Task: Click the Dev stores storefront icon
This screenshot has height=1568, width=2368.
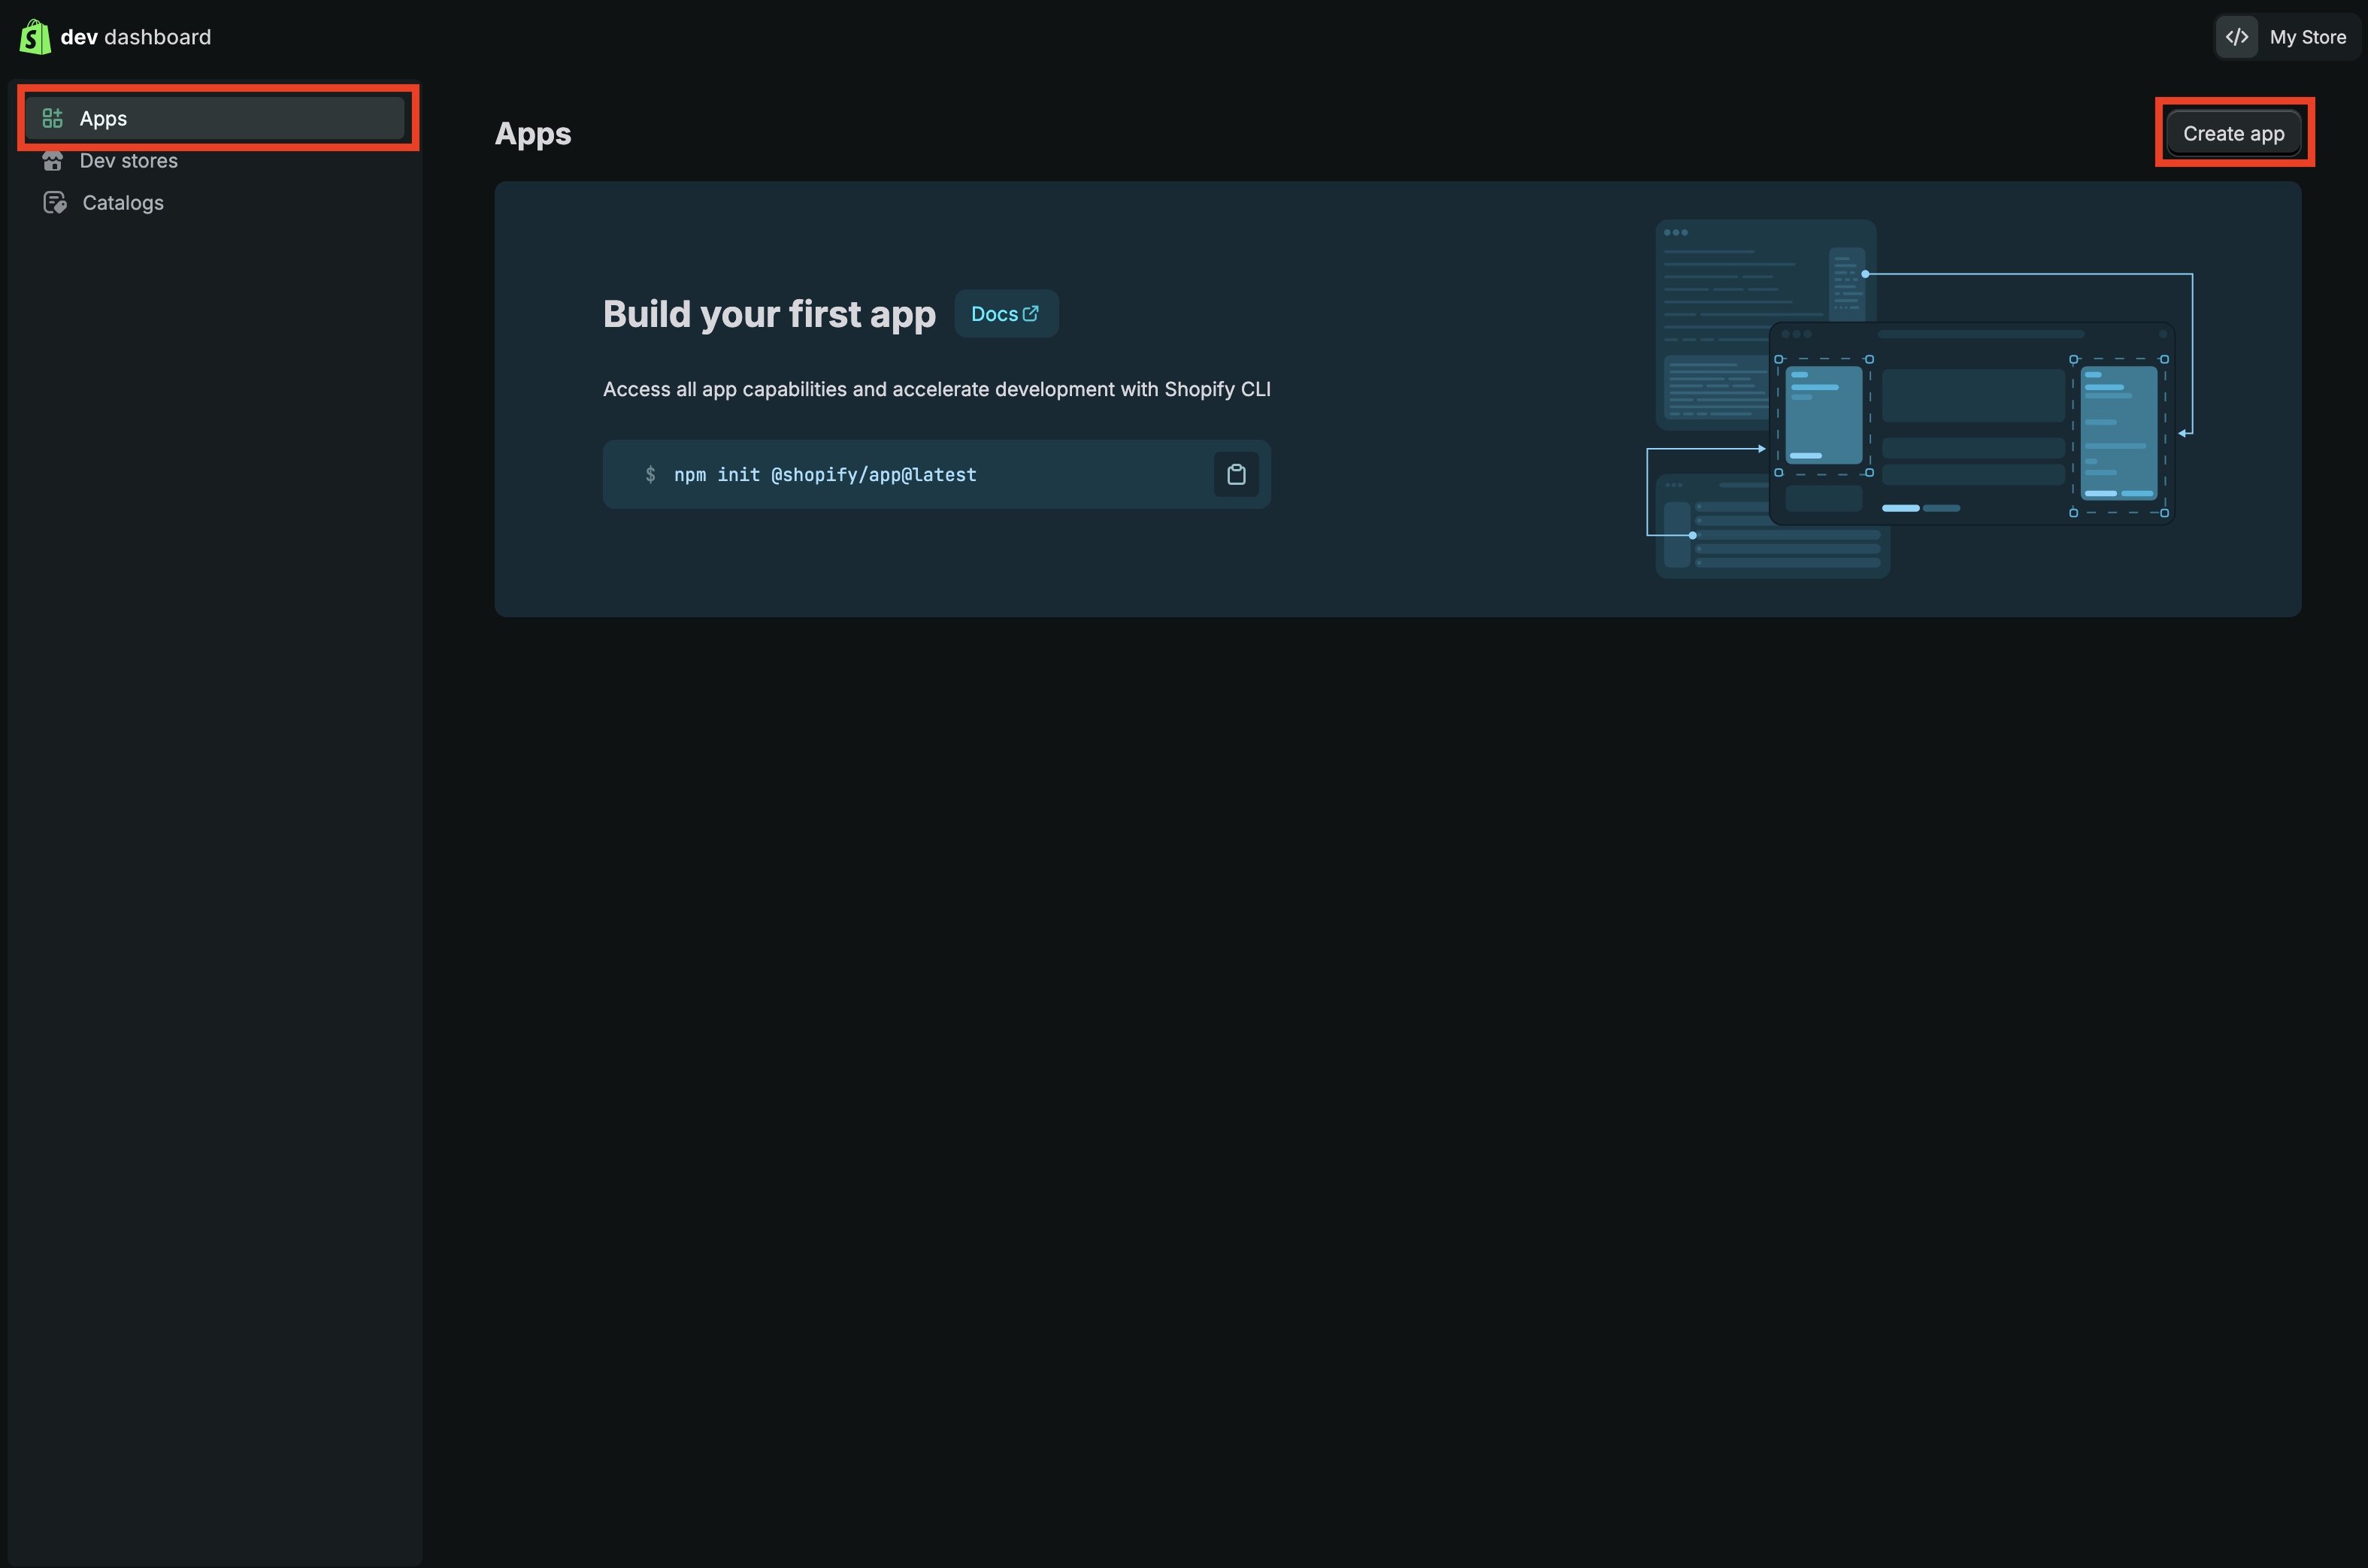Action: point(54,160)
